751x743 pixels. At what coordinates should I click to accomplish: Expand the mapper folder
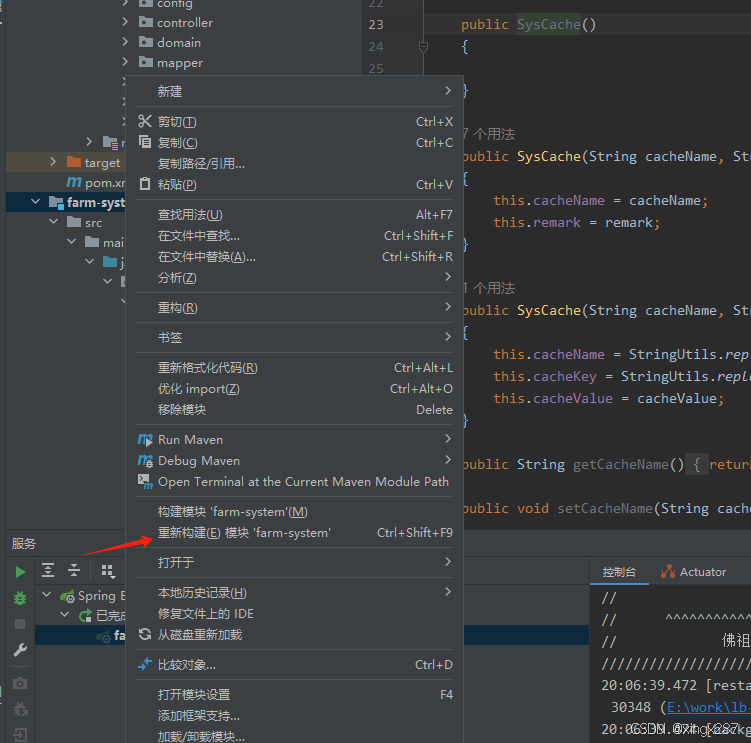[125, 62]
